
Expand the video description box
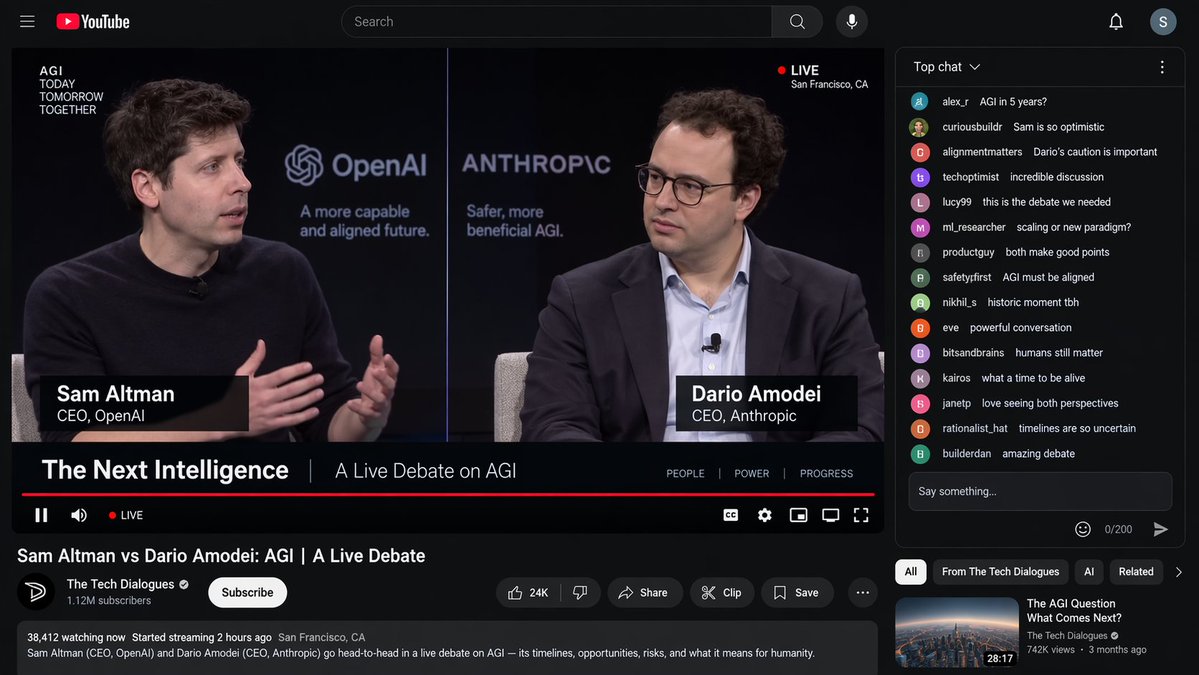[x=447, y=647]
